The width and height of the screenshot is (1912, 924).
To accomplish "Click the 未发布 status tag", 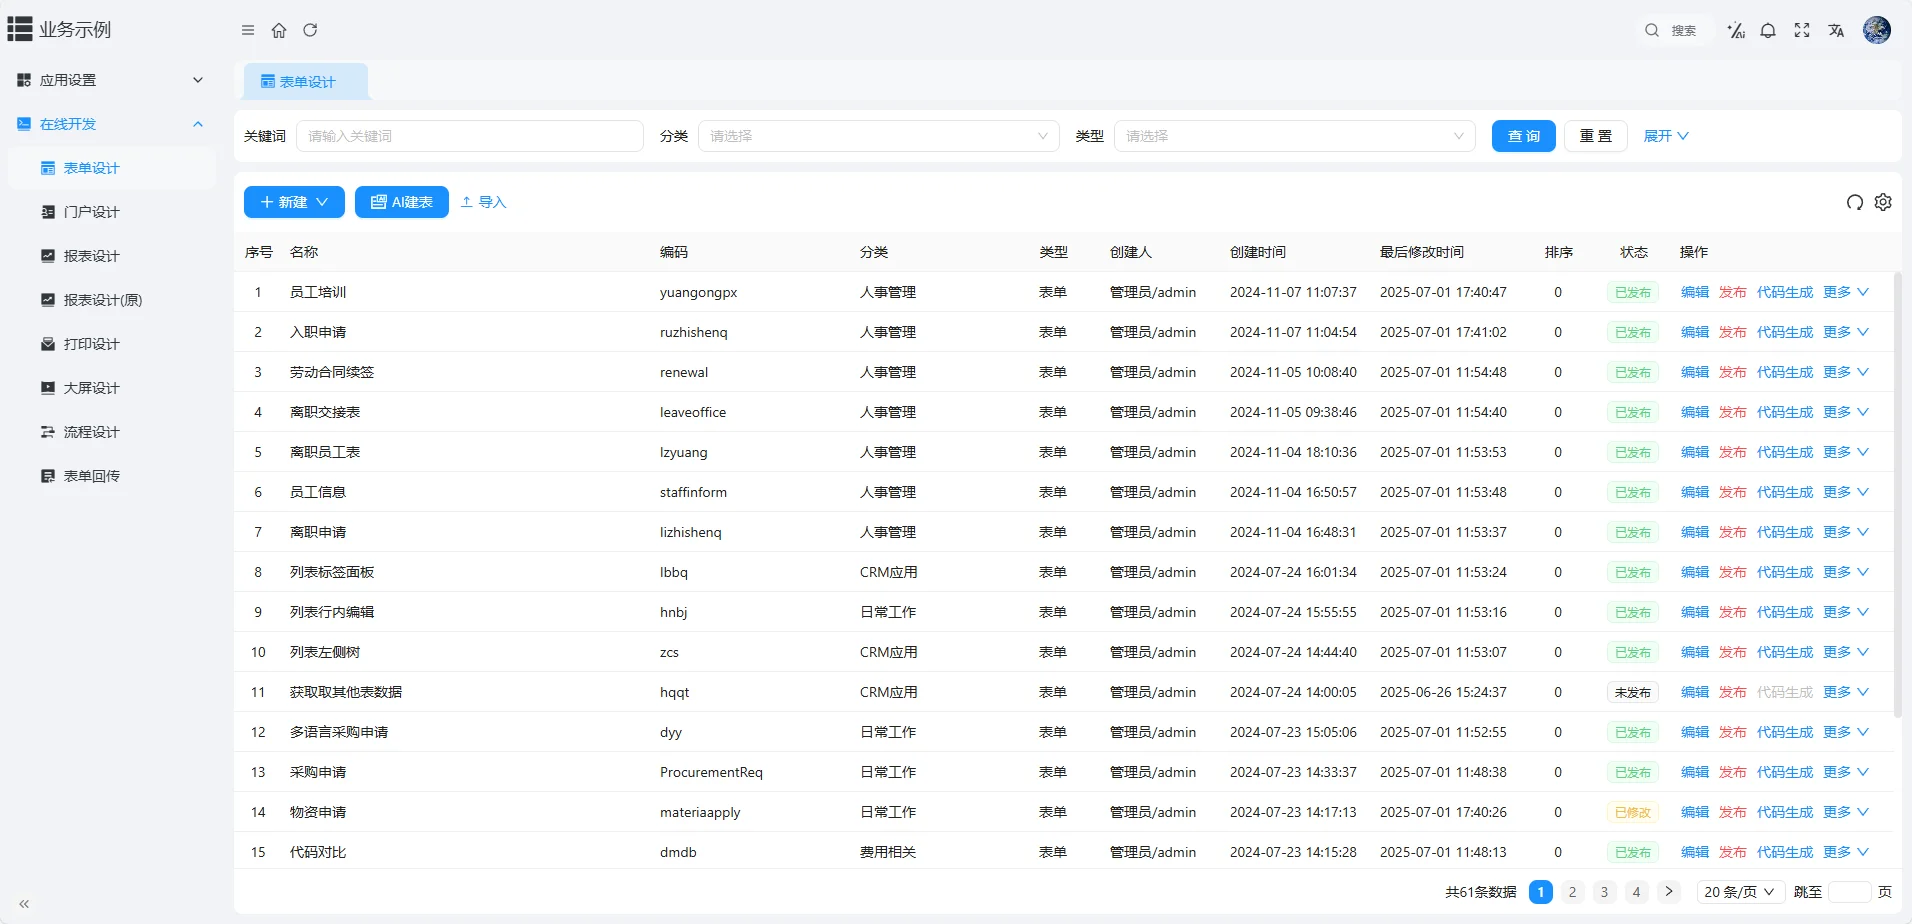I will pos(1633,692).
